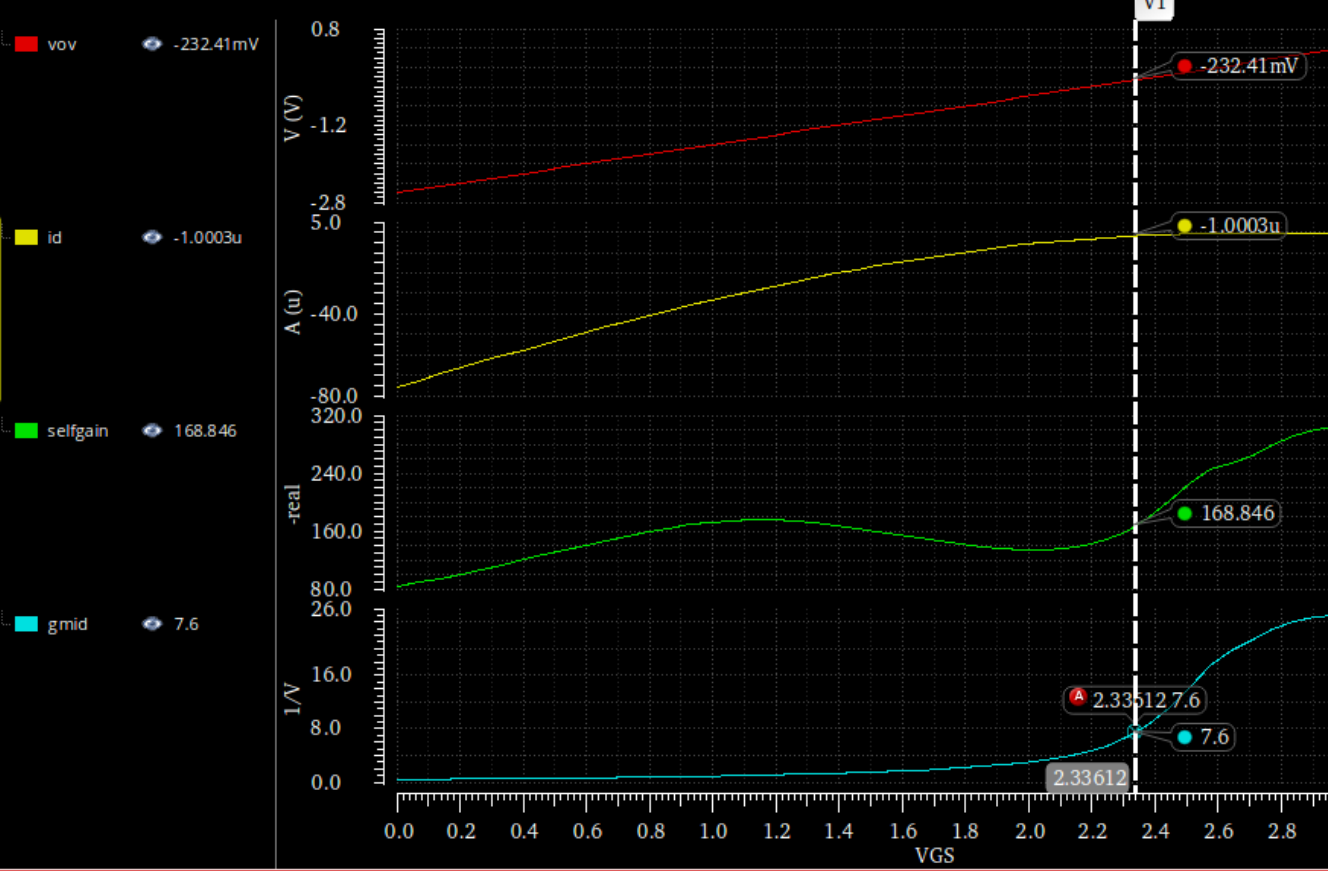
Task: Click the cyan marker dot showing 7.6
Action: (x=1185, y=738)
